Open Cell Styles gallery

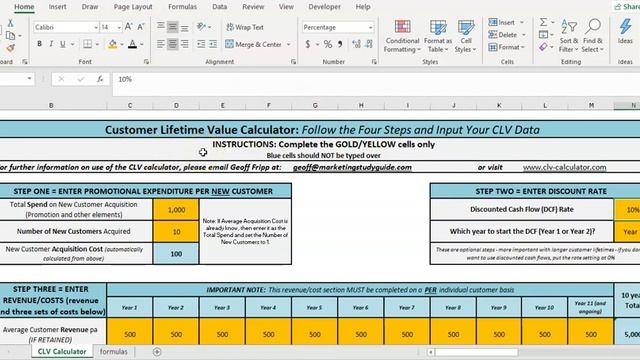[x=466, y=36]
